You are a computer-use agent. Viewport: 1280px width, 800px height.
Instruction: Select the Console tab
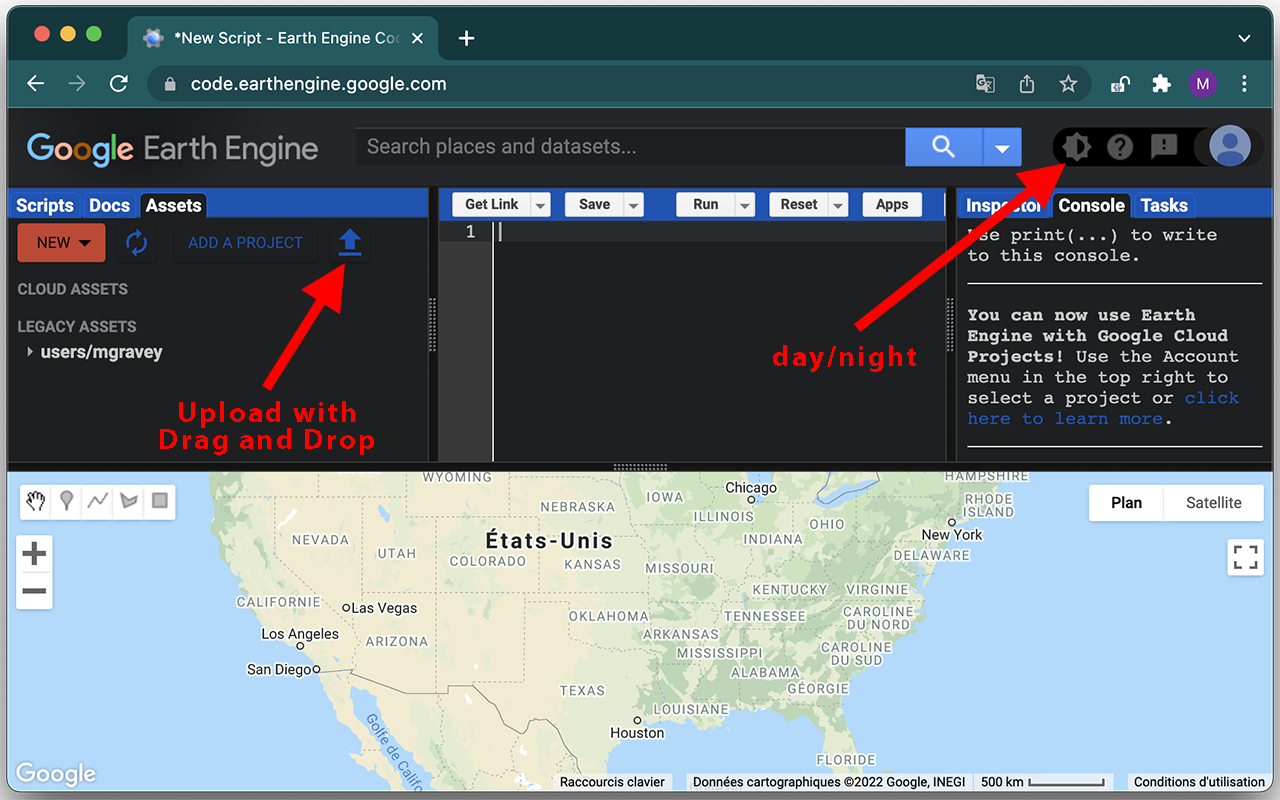coord(1091,205)
